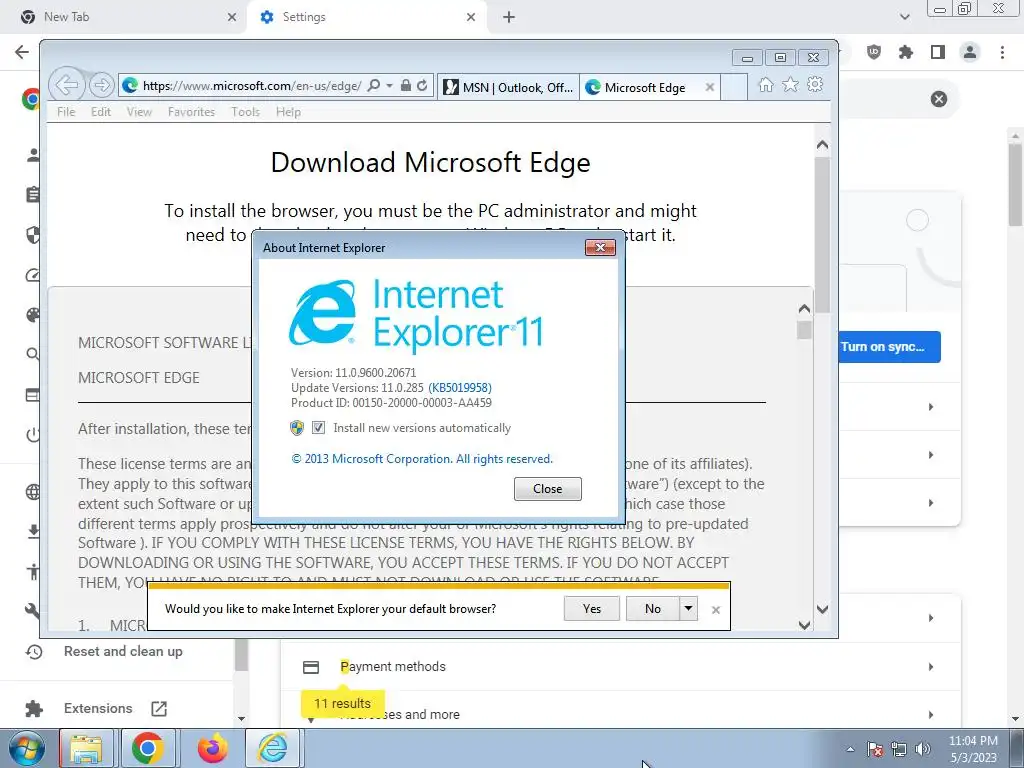
Task: Open File menu in Internet Explorer
Action: coord(66,112)
